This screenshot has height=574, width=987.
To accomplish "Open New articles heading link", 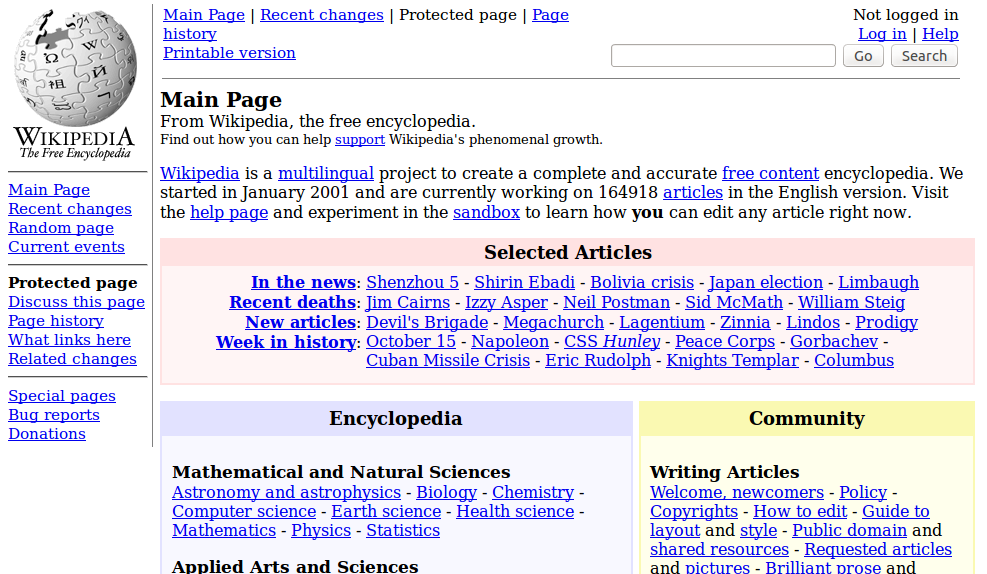I will pyautogui.click(x=301, y=322).
